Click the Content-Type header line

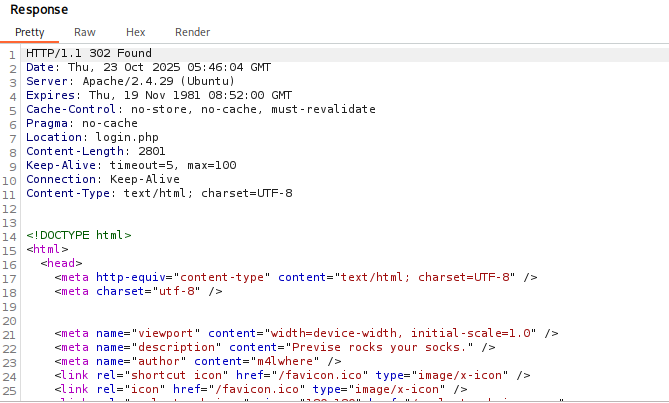[159, 193]
